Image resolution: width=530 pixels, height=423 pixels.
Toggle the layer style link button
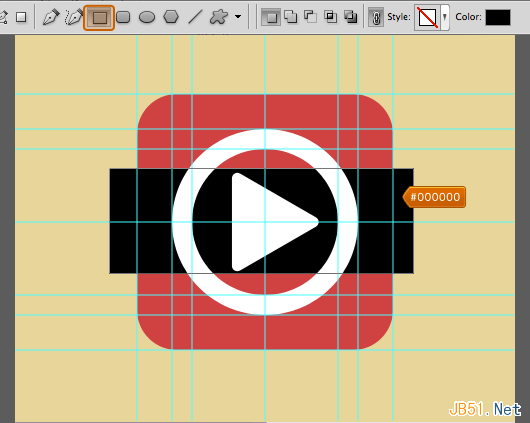coord(376,17)
